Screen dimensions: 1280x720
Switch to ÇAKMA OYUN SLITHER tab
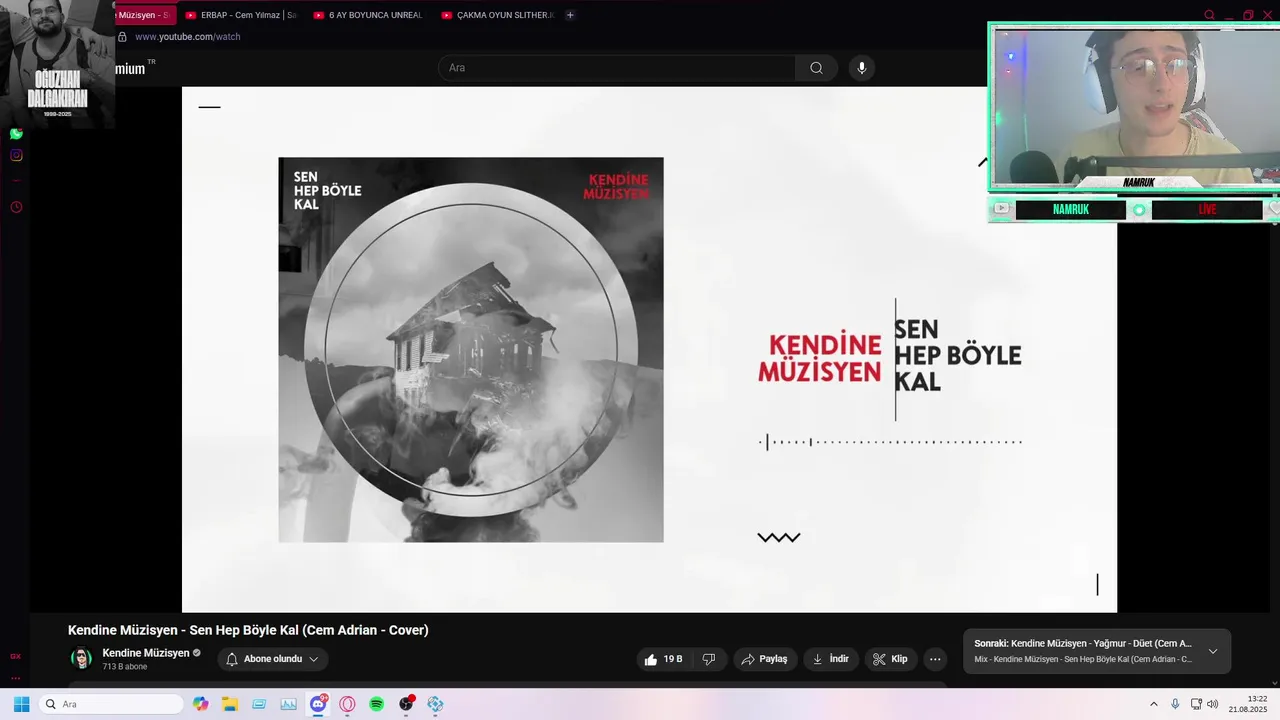click(496, 15)
